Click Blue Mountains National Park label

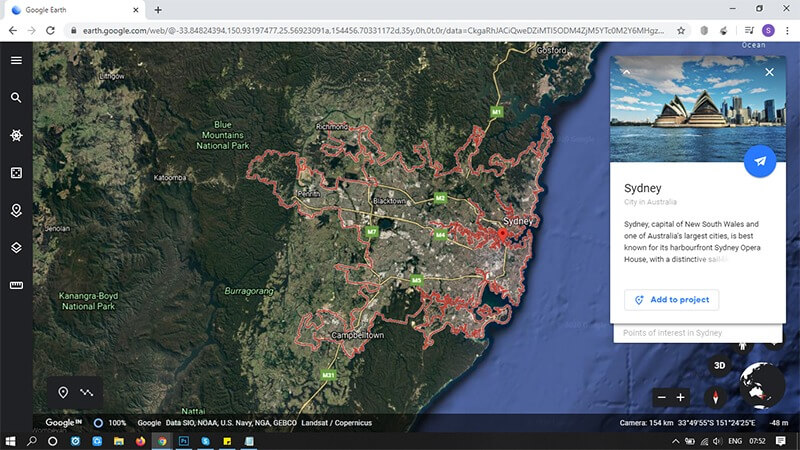(x=222, y=135)
